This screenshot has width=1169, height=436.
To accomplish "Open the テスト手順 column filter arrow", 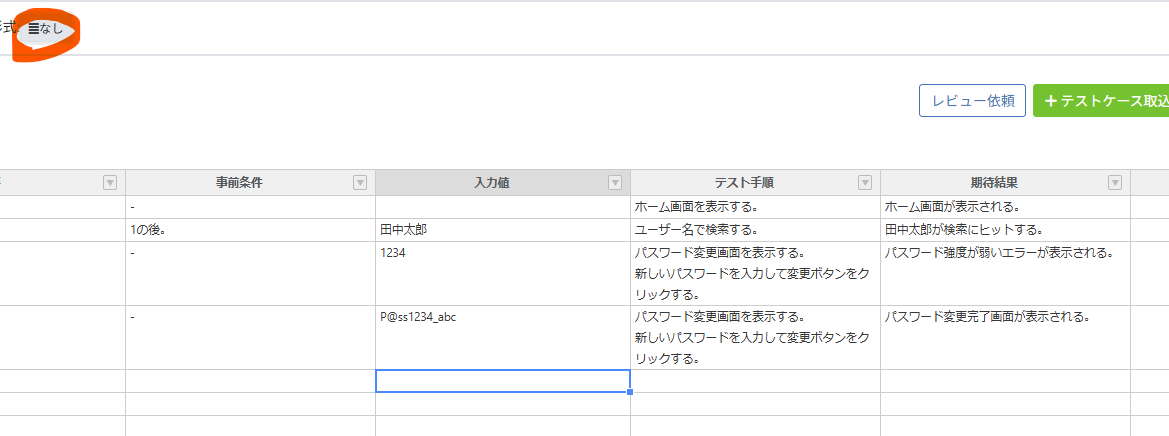I will pyautogui.click(x=865, y=183).
